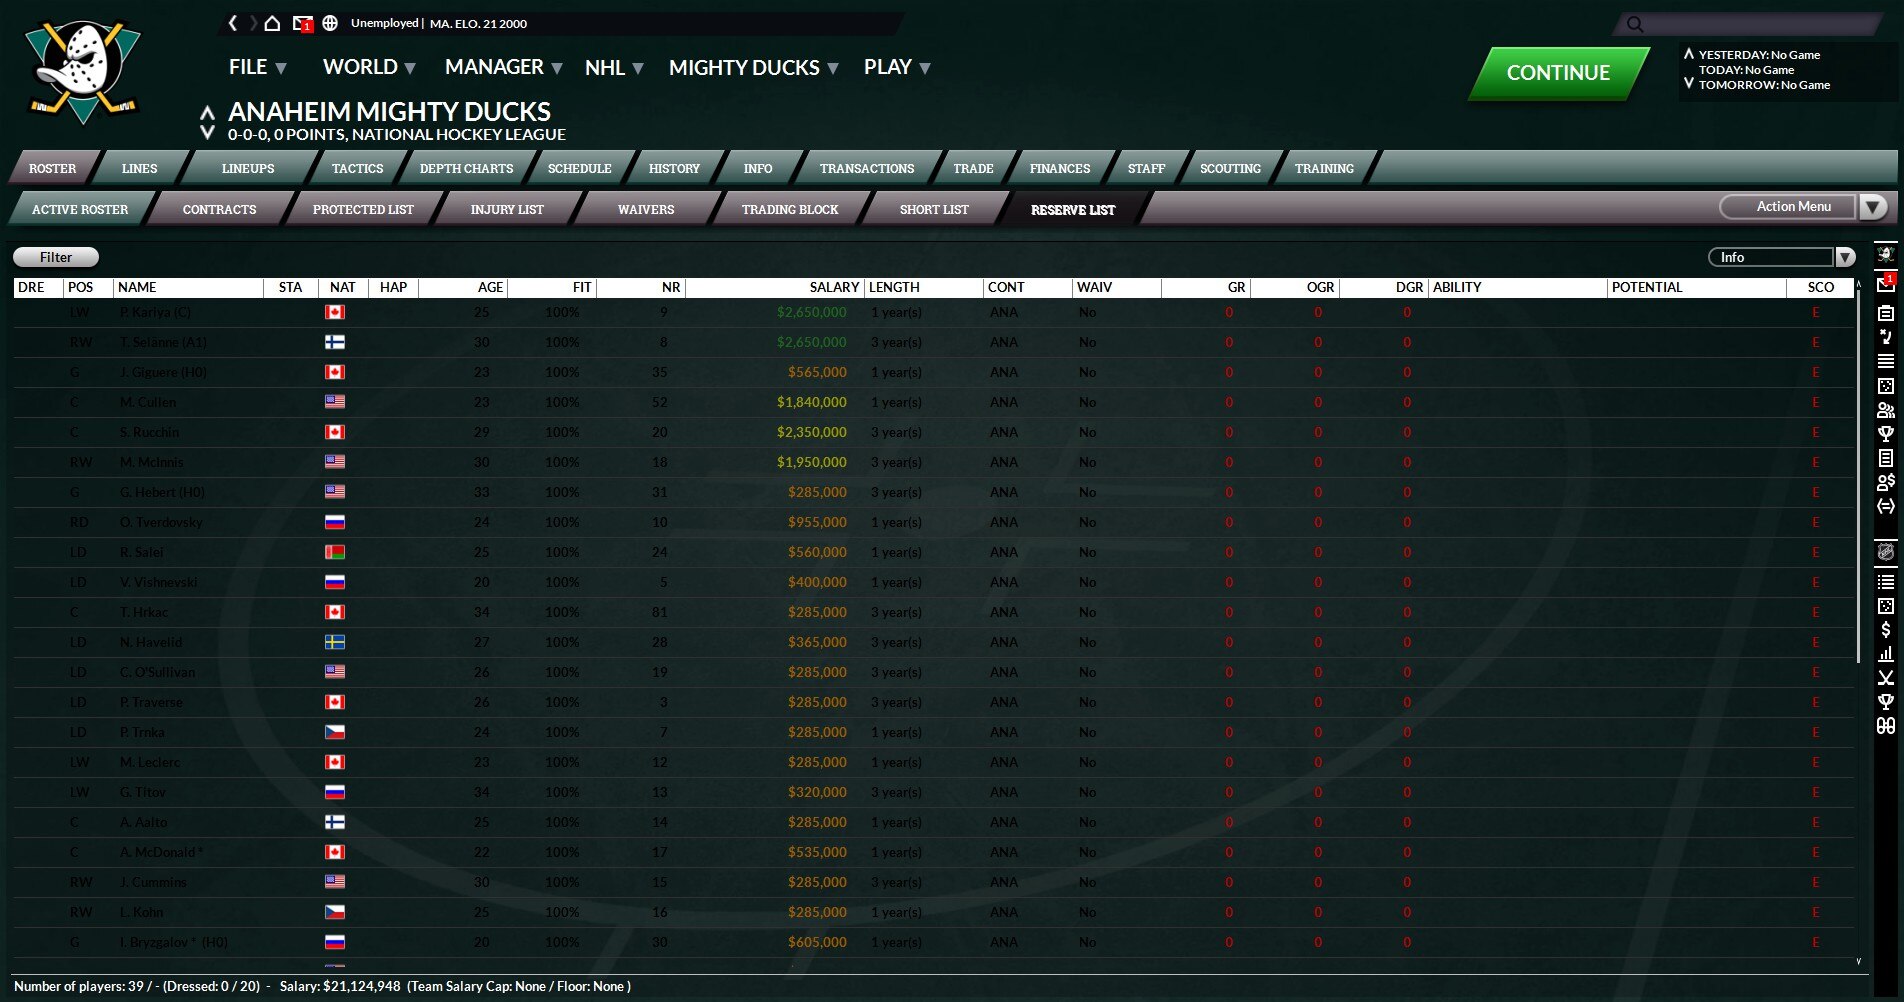Open the sidebar trade arrows icon
This screenshot has height=1002, width=1904.
1886,506
